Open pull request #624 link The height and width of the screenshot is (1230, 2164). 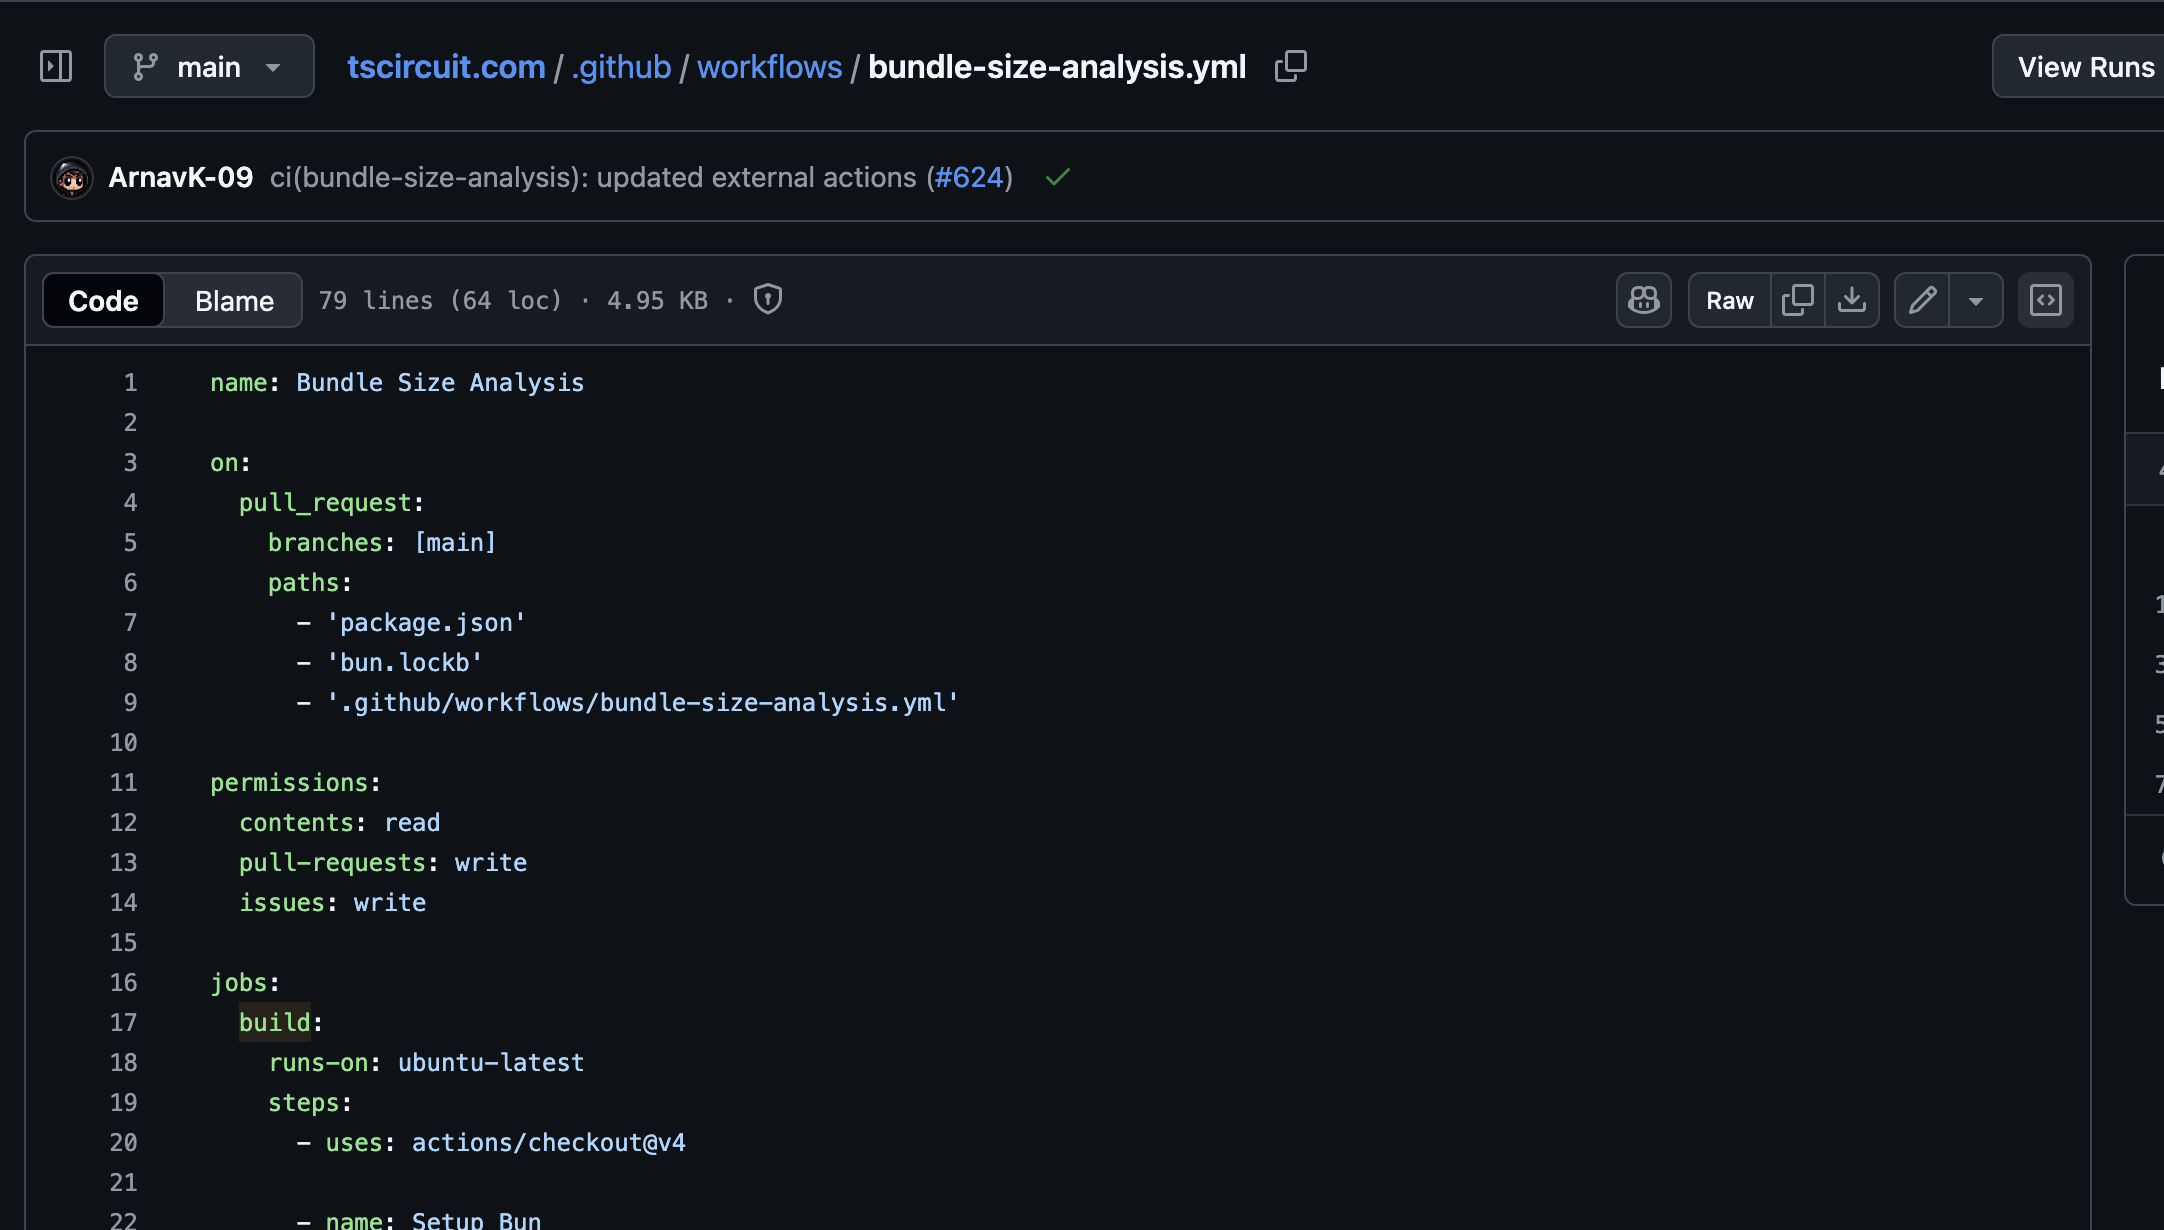968,178
